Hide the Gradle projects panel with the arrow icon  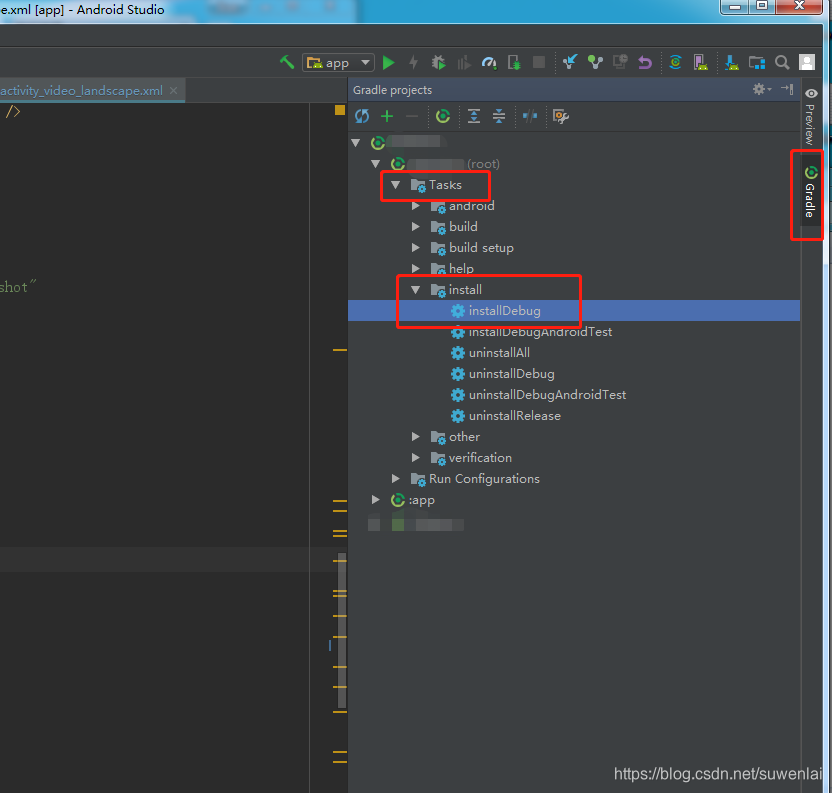[787, 89]
